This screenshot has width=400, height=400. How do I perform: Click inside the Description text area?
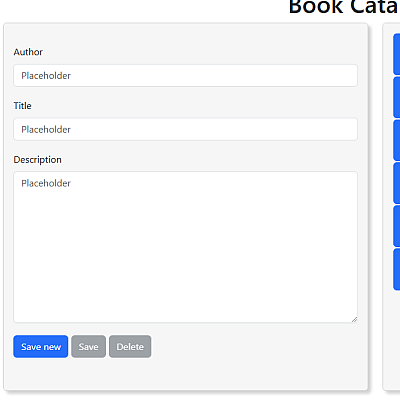(185, 247)
